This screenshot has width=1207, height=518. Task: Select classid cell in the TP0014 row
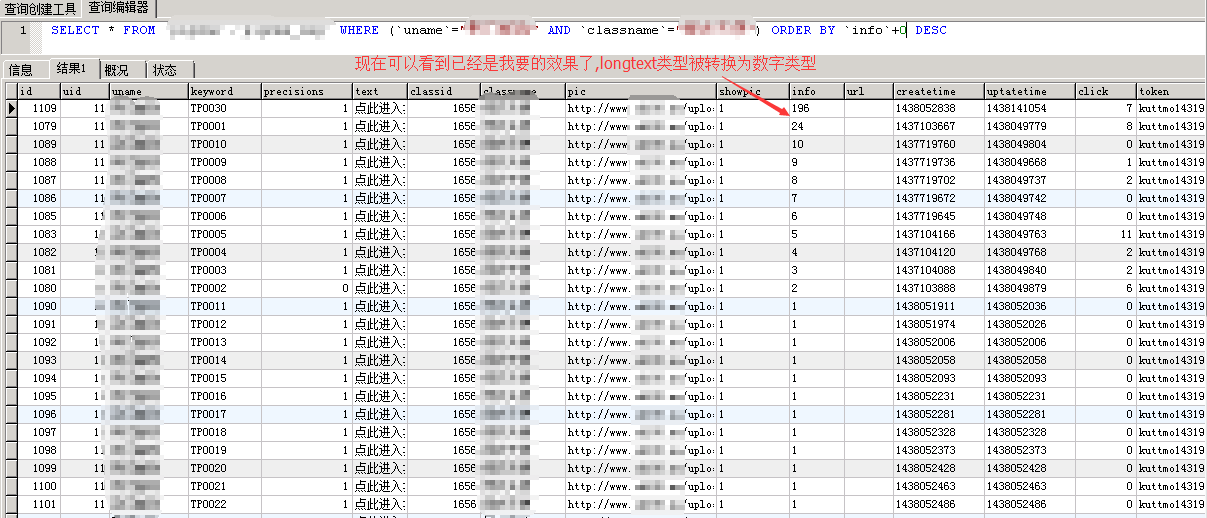[443, 360]
